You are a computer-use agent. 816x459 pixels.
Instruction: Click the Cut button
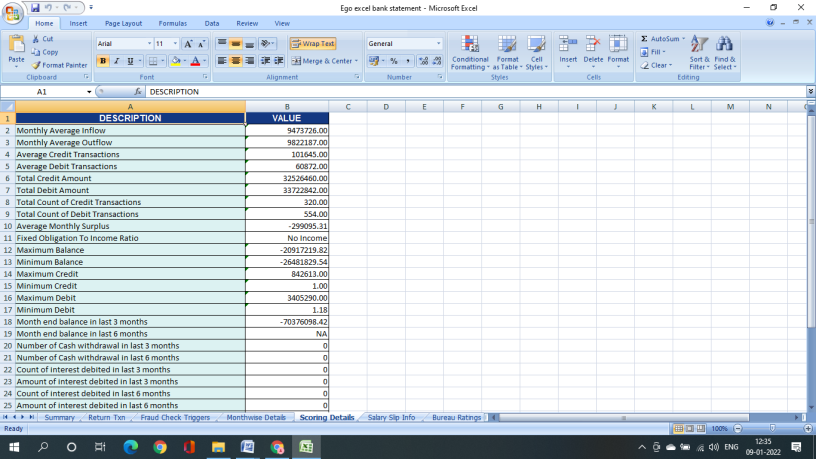[42, 39]
